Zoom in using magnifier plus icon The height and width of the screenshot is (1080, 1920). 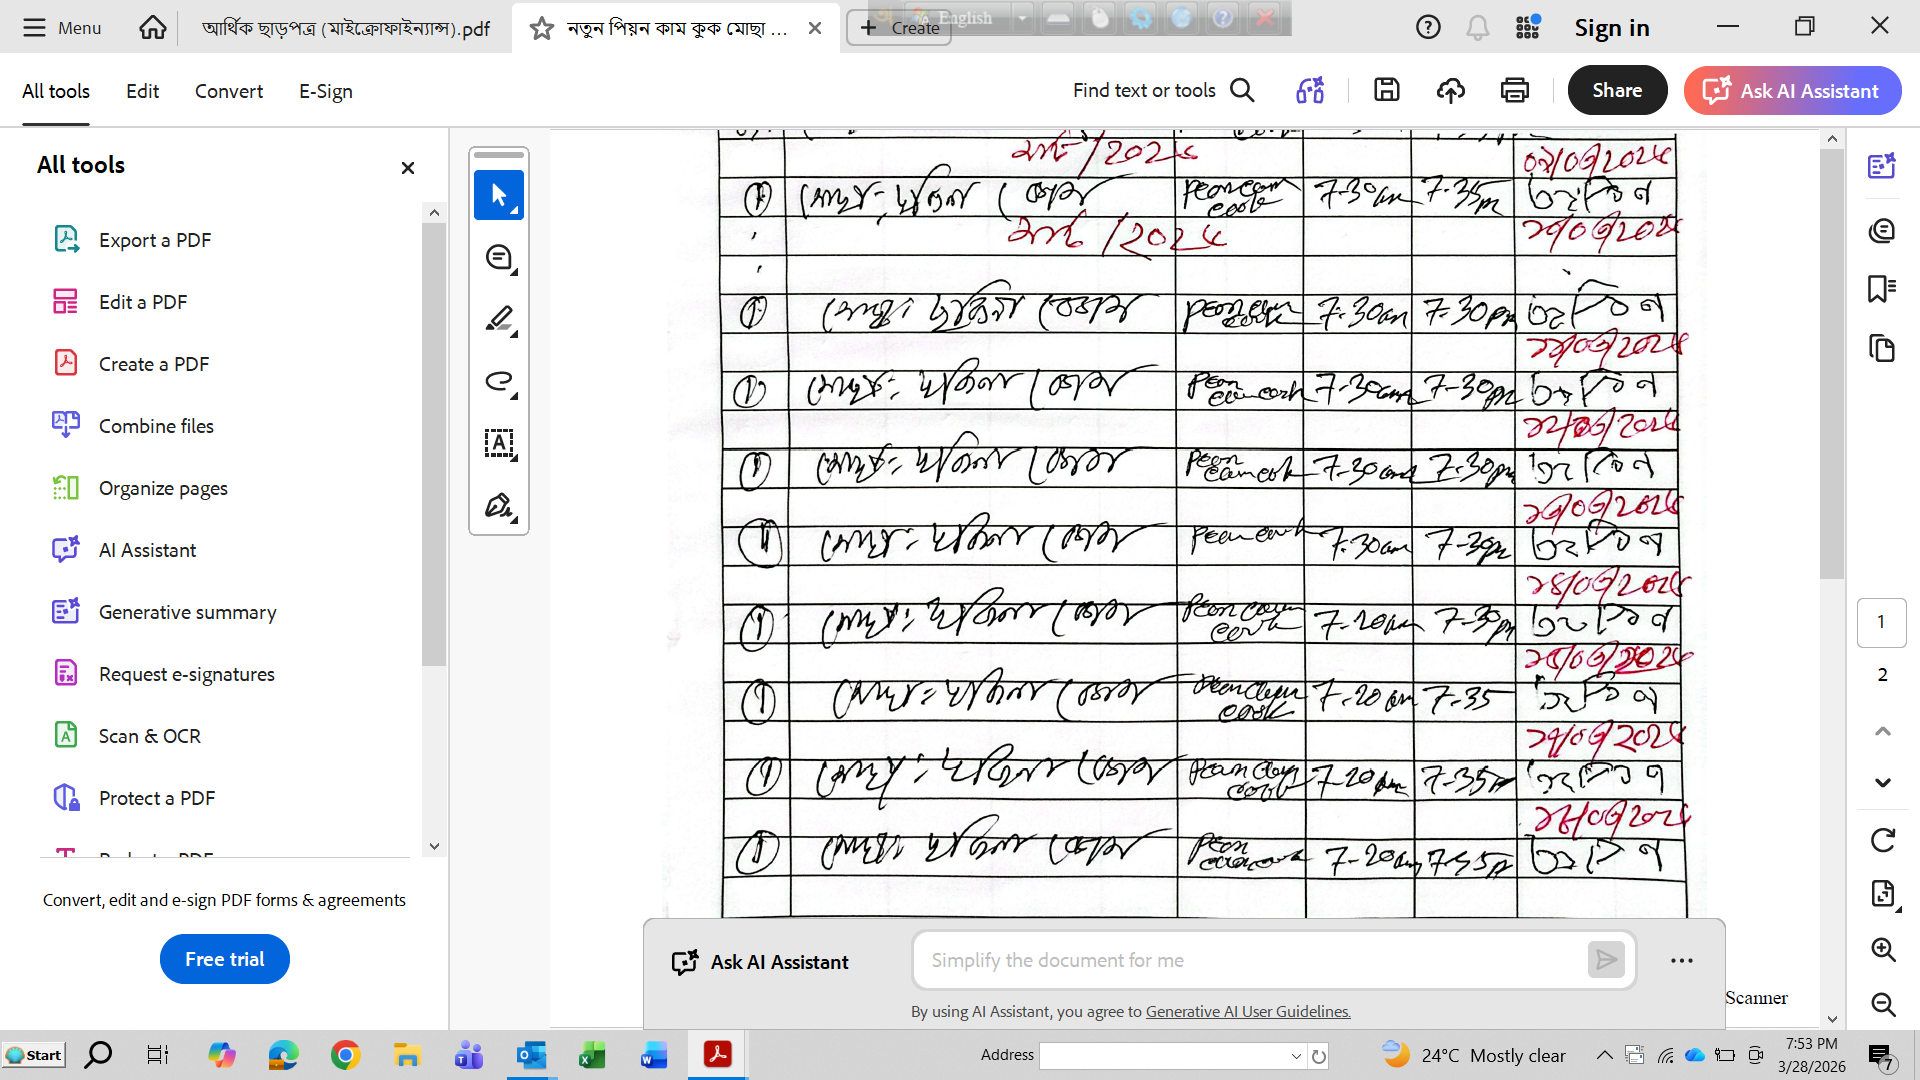(1882, 949)
